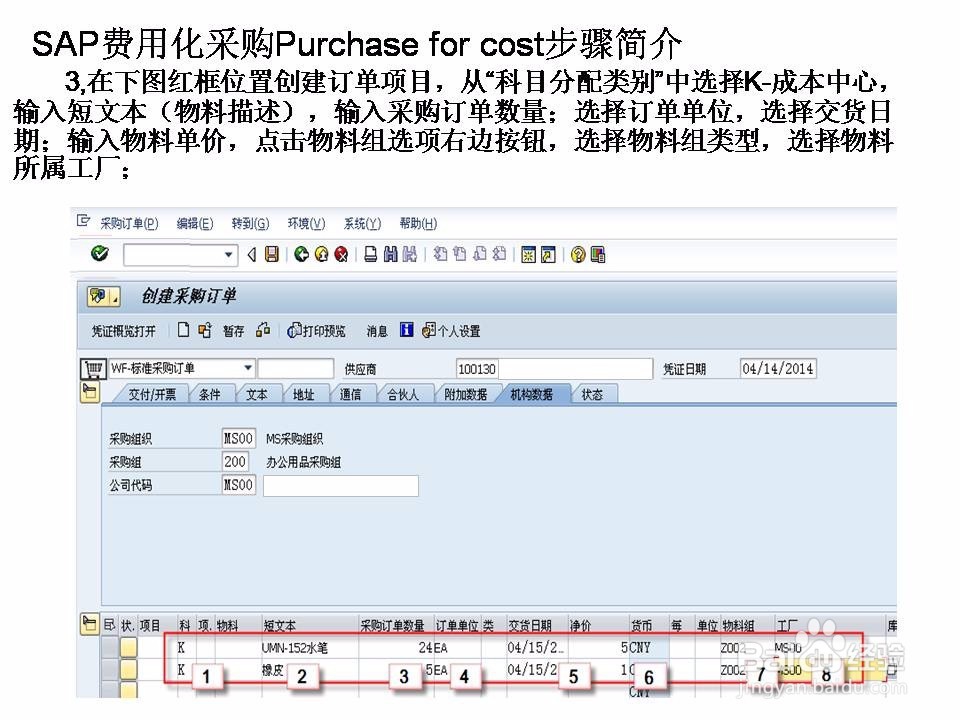
Task: Click the blue information i icon
Action: click(x=407, y=330)
